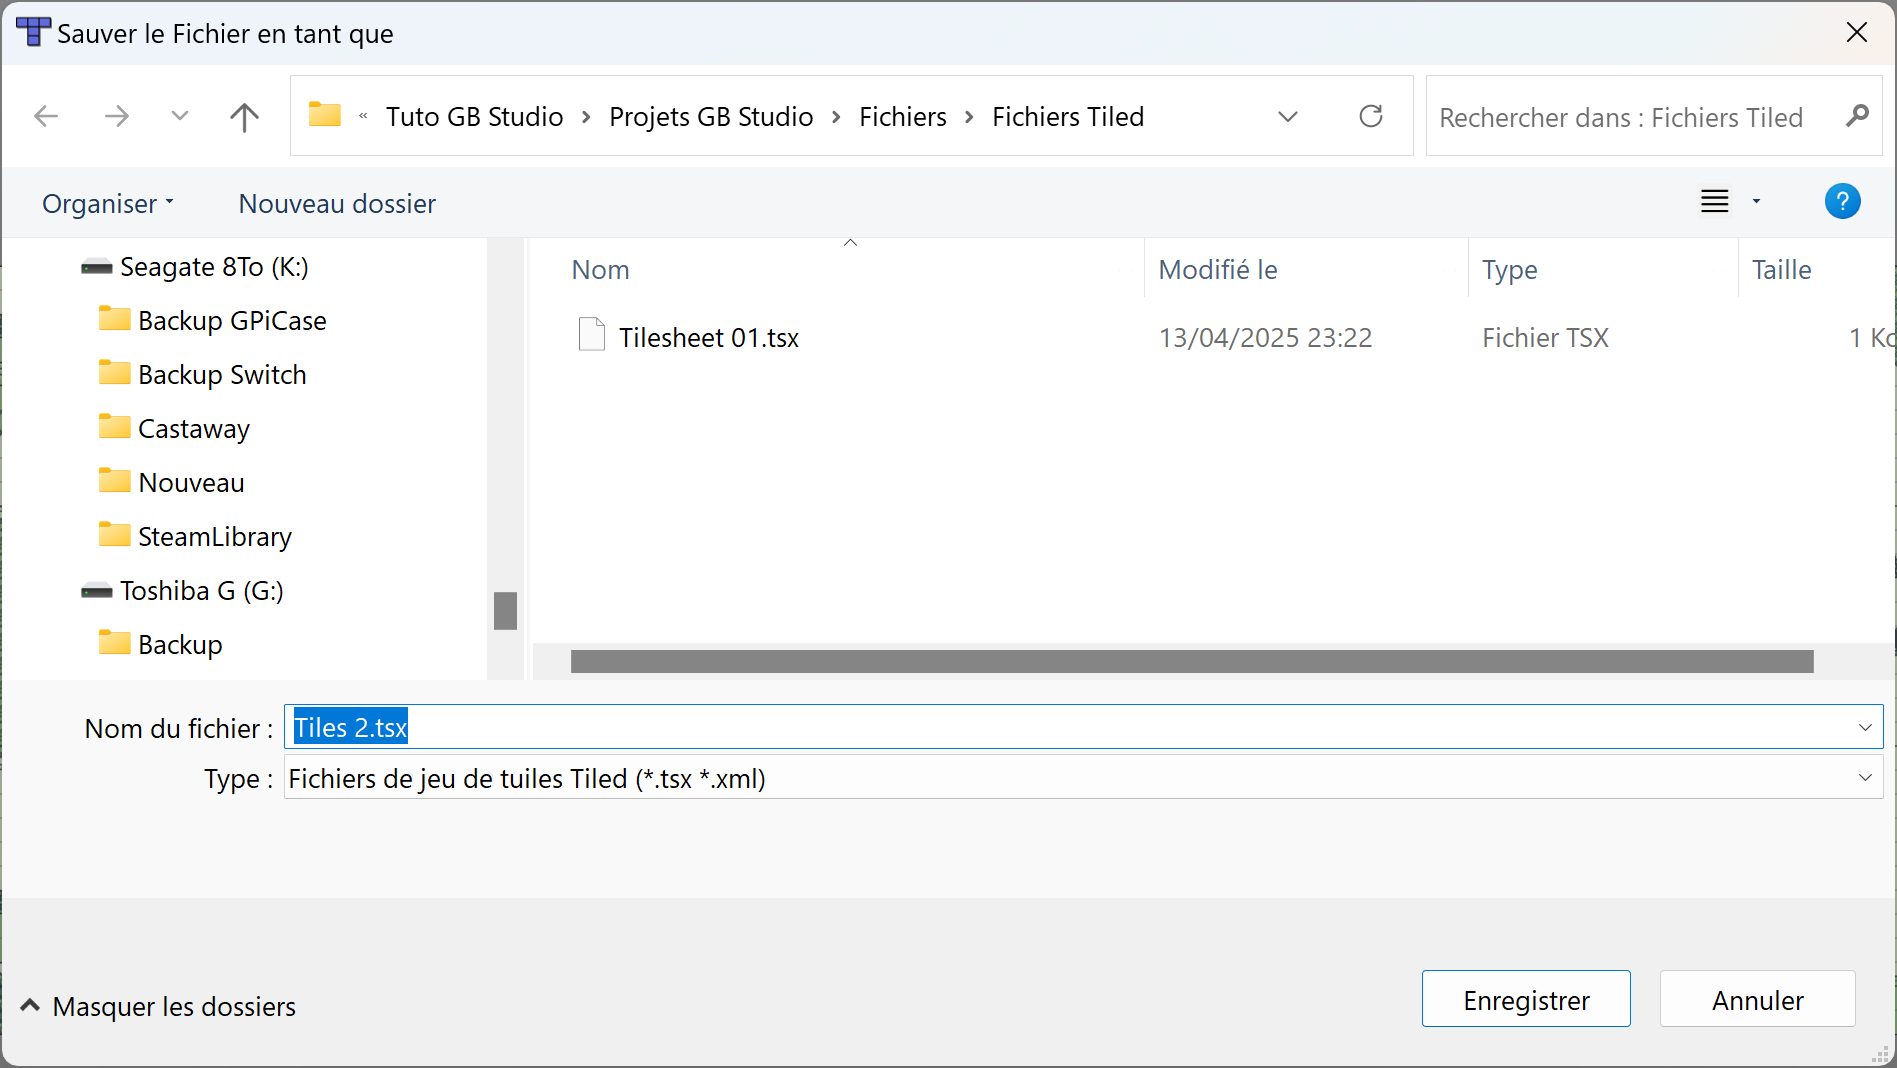This screenshot has width=1897, height=1068.
Task: Go up one folder level
Action: tap(244, 117)
